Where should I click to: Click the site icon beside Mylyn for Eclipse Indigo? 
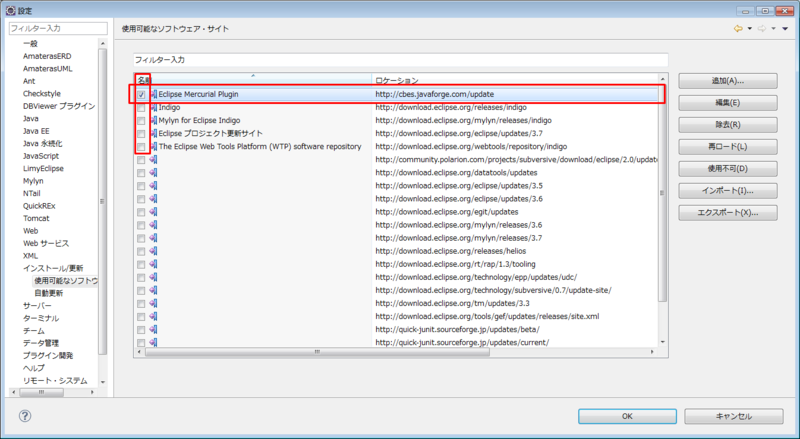click(153, 120)
